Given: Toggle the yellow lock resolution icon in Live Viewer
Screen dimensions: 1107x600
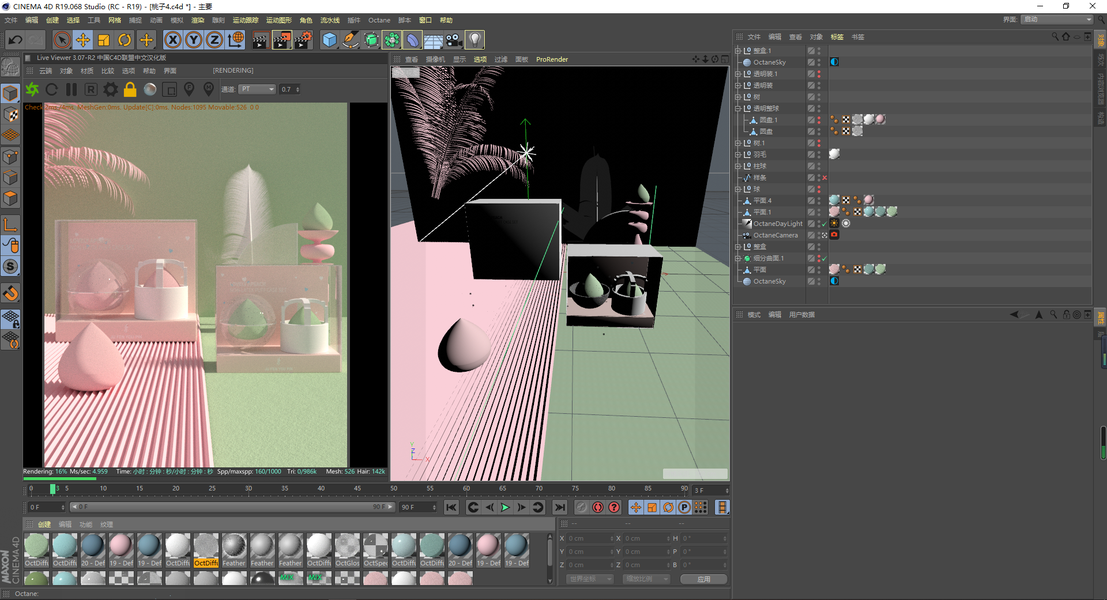Looking at the screenshot, I should coord(130,90).
